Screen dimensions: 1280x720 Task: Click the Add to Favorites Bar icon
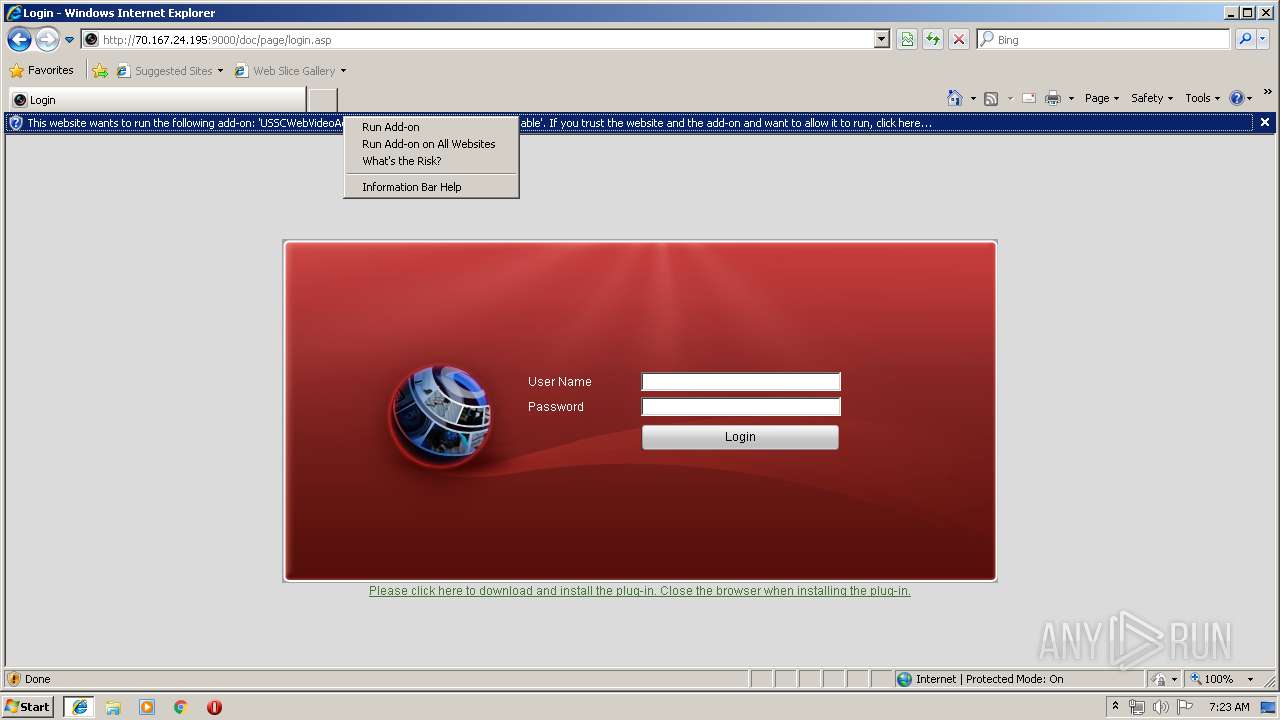99,71
